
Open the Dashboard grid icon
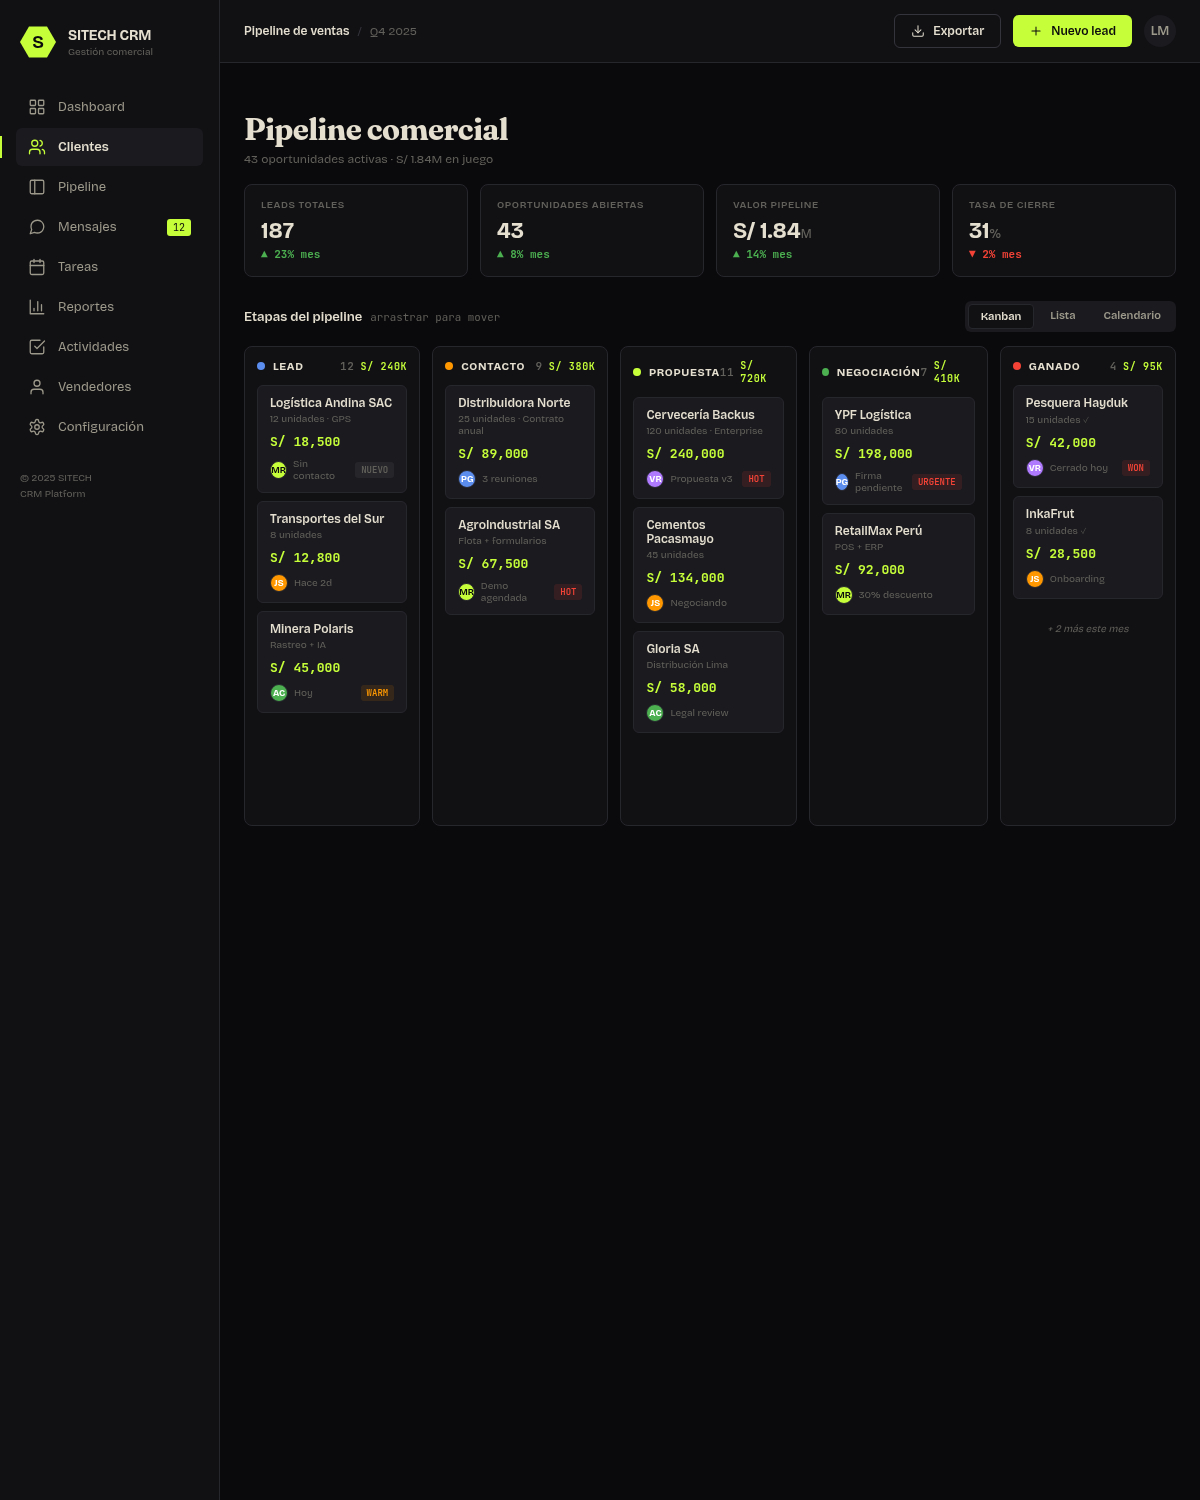(37, 107)
